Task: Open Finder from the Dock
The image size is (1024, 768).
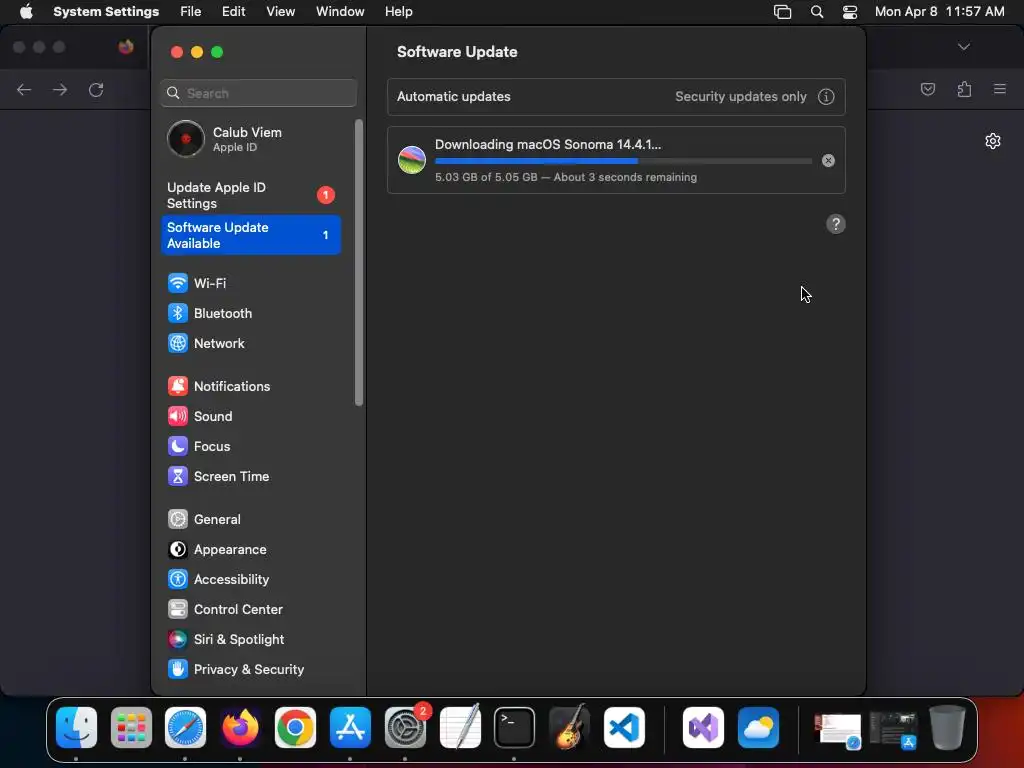Action: (x=76, y=728)
